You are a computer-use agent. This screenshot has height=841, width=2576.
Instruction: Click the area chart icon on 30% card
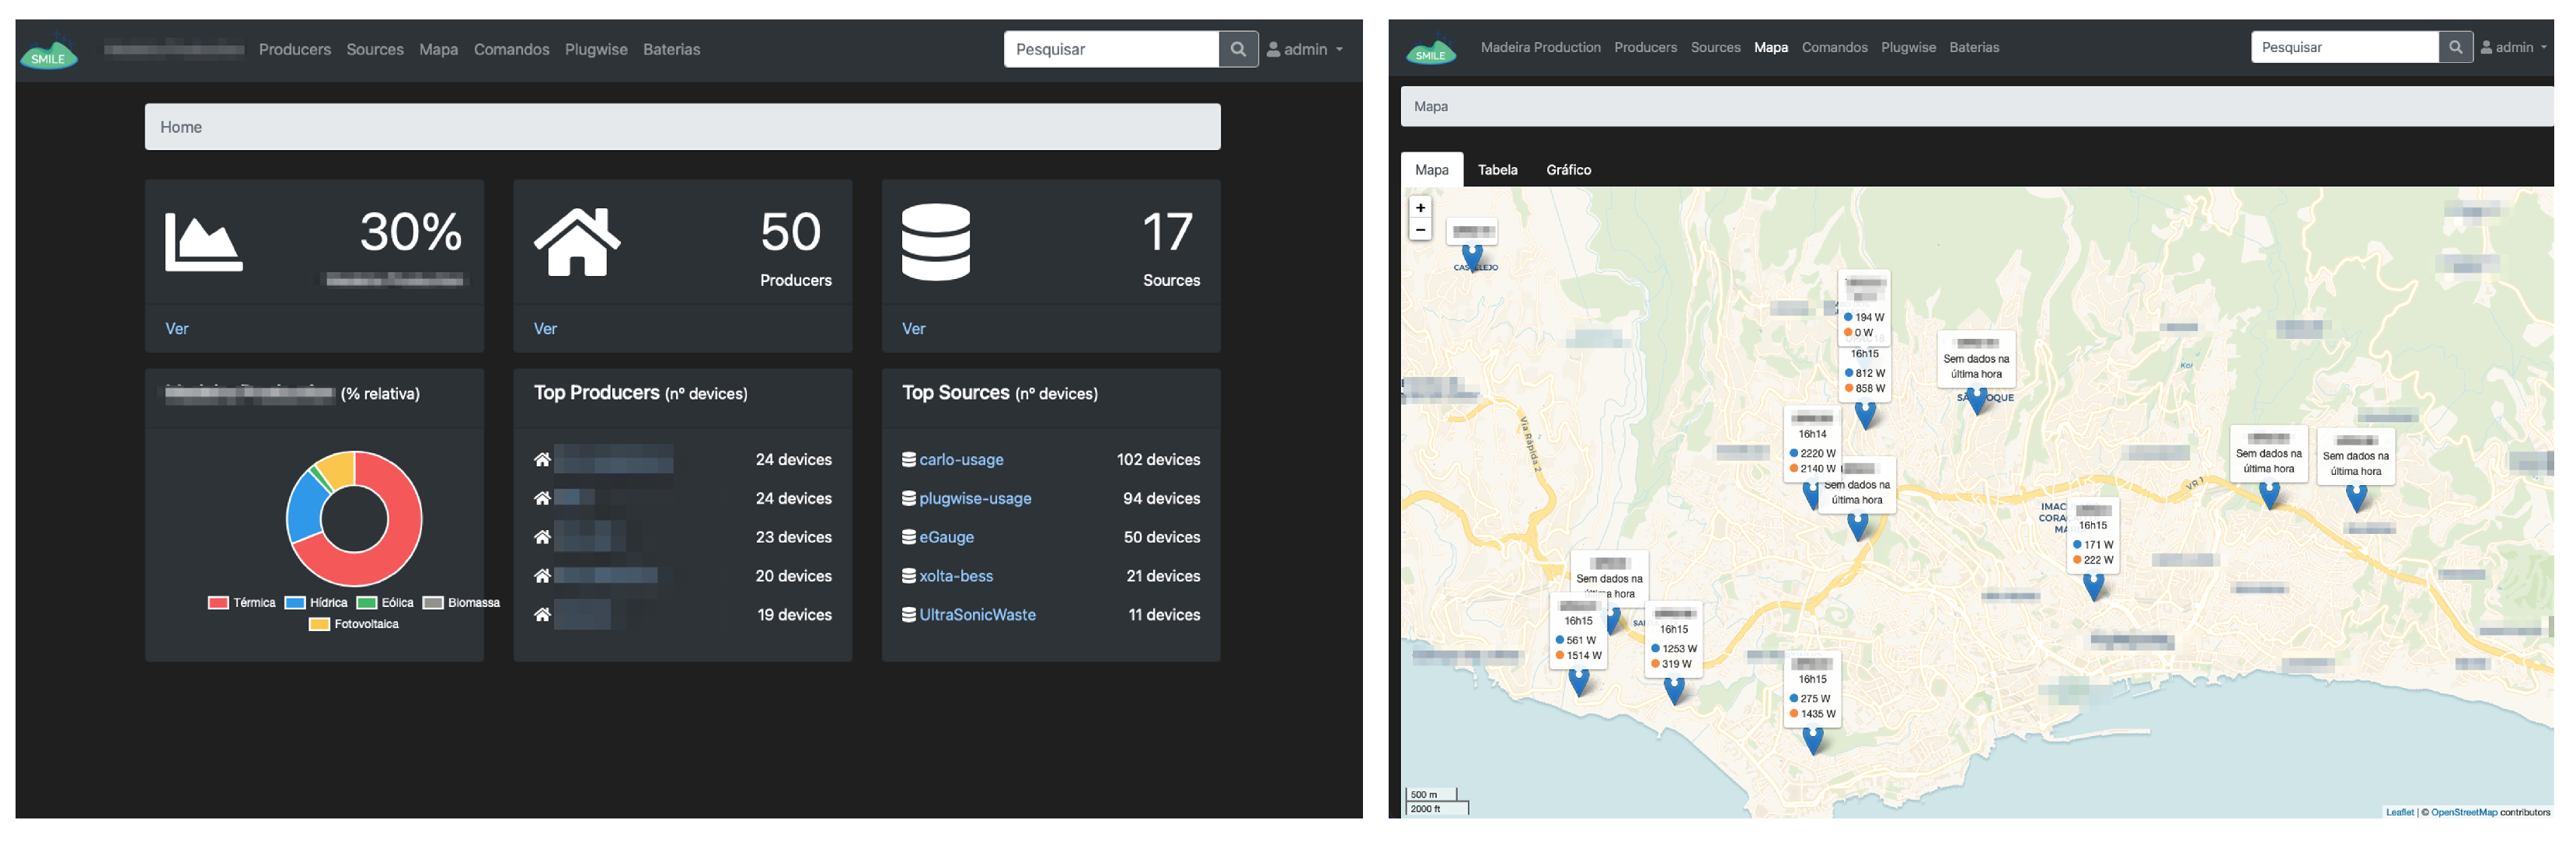(203, 242)
